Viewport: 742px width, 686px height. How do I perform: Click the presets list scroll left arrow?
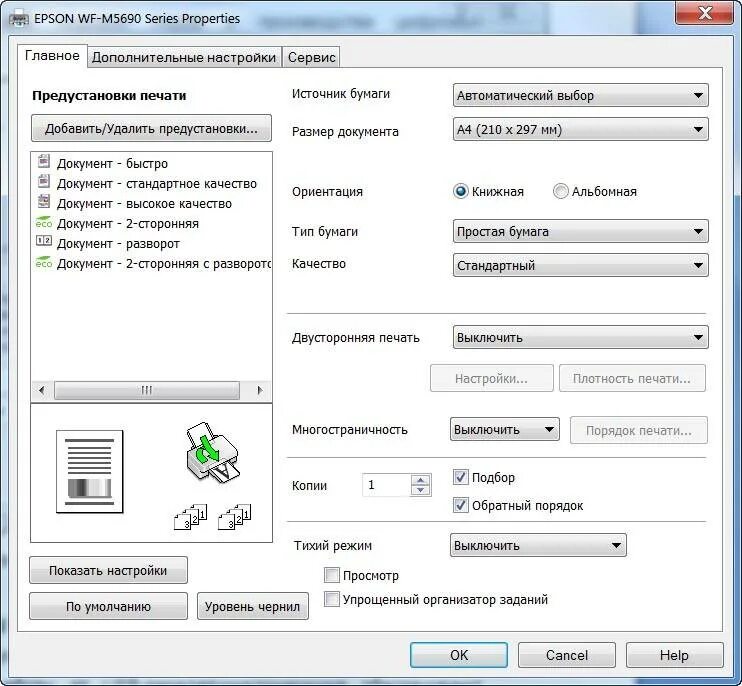[42, 390]
